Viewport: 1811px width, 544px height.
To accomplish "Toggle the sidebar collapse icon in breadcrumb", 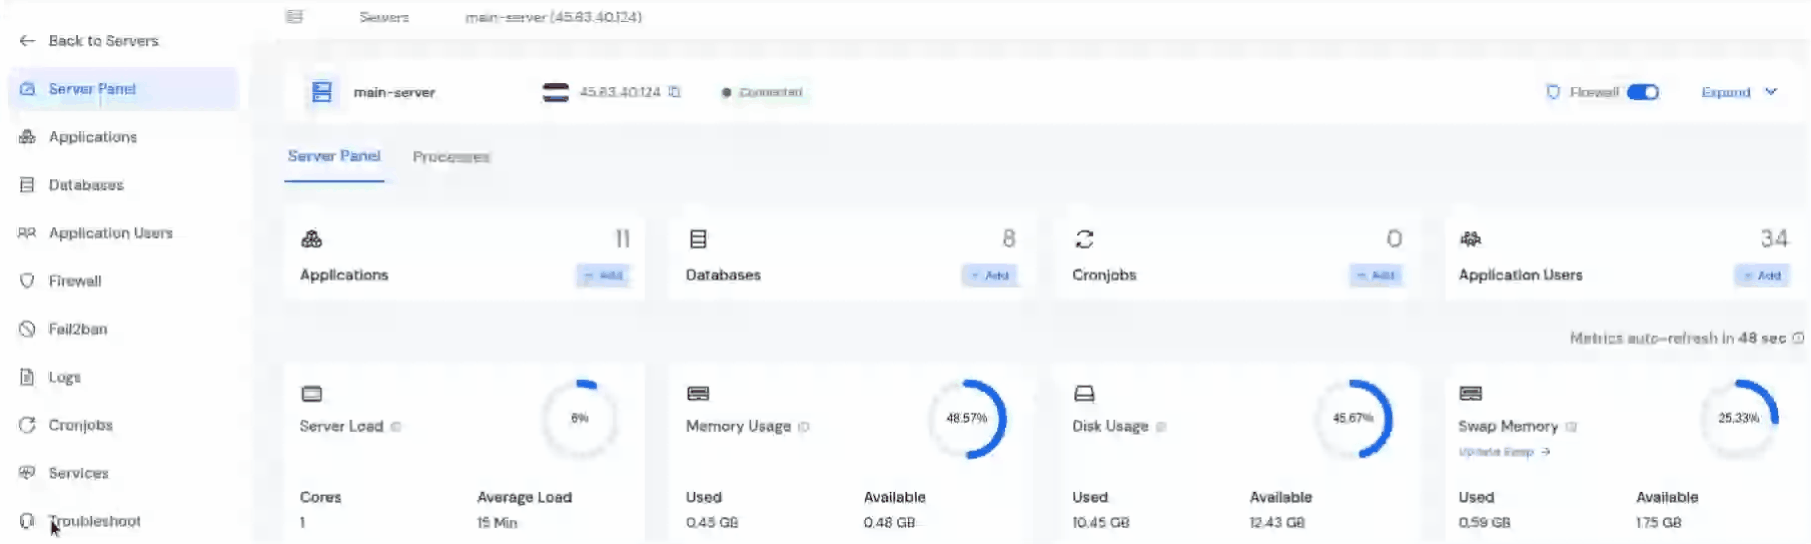I will [x=294, y=17].
